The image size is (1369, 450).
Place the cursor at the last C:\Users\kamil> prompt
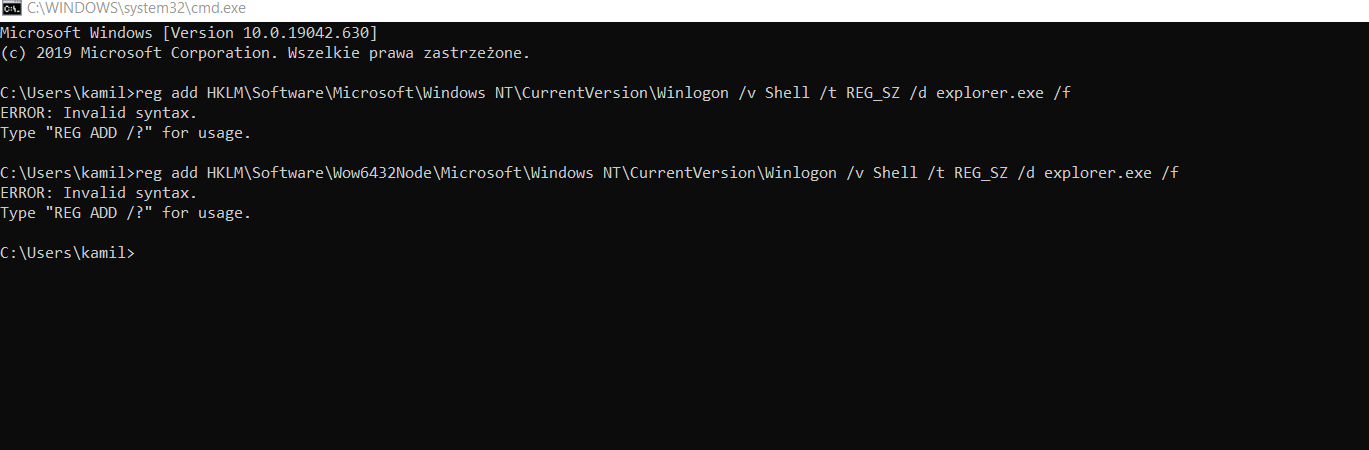tap(67, 253)
